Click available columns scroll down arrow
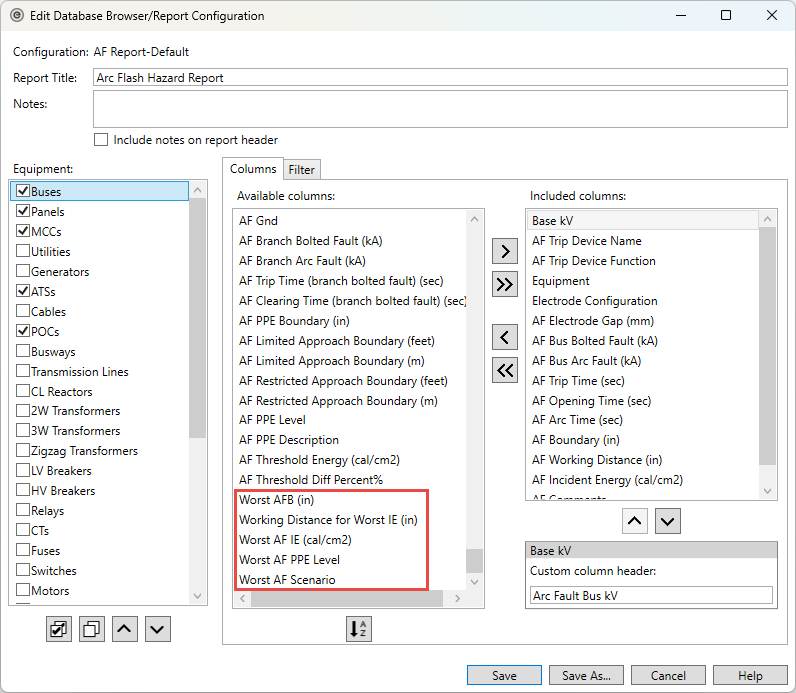The width and height of the screenshot is (796, 693). click(475, 582)
